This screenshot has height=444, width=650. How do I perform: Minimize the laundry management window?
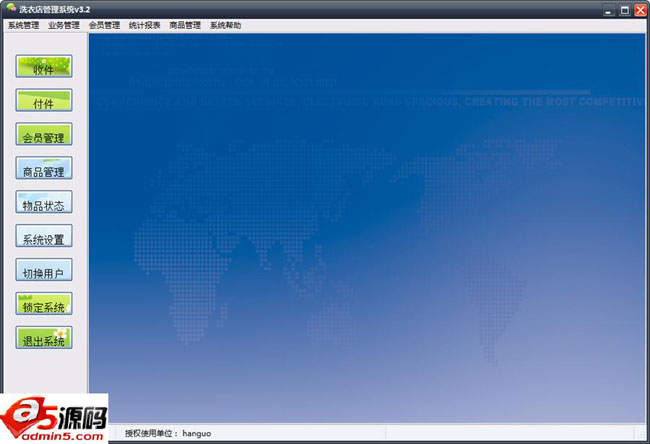pyautogui.click(x=609, y=10)
